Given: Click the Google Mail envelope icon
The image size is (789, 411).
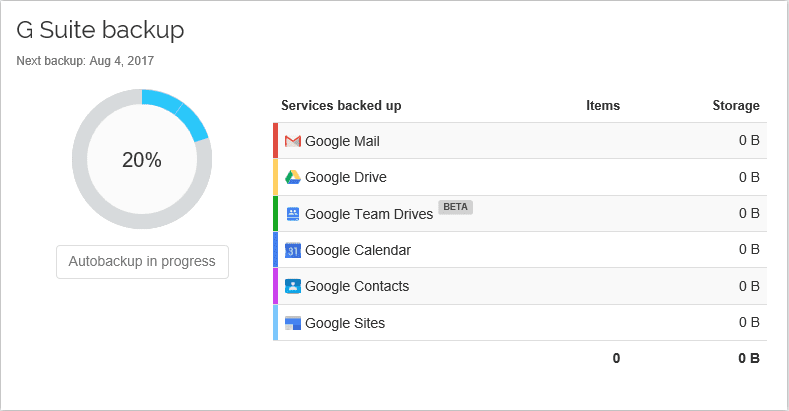Looking at the screenshot, I should pyautogui.click(x=293, y=141).
